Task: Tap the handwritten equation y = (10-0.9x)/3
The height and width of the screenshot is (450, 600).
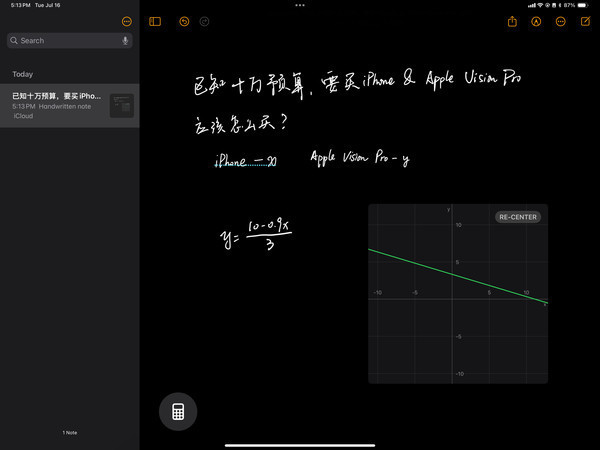Action: pos(256,234)
